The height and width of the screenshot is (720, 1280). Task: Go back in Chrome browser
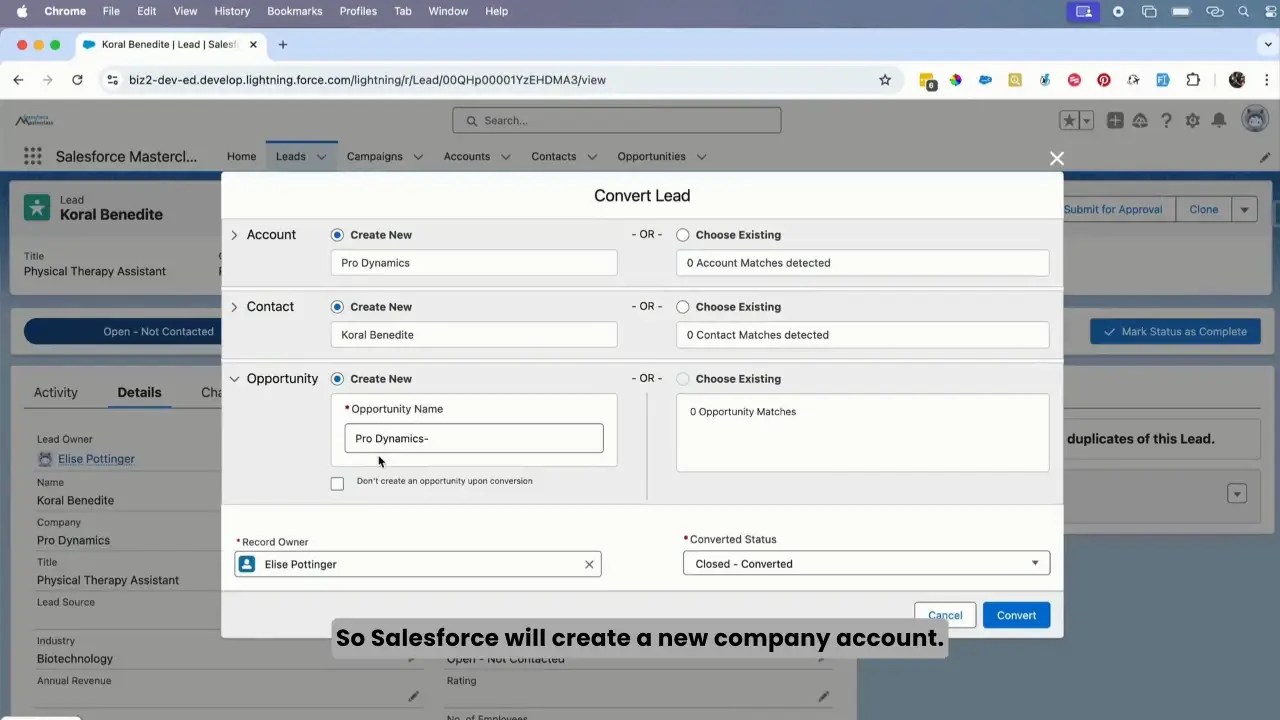coord(18,80)
